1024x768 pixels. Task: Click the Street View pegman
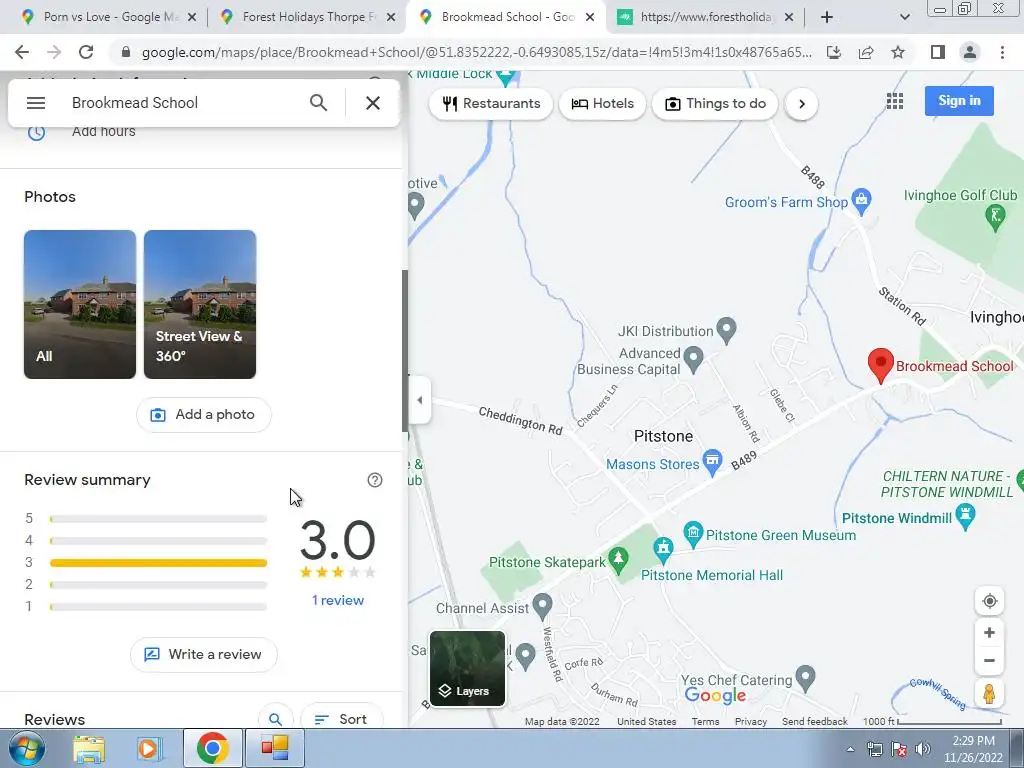(x=989, y=694)
